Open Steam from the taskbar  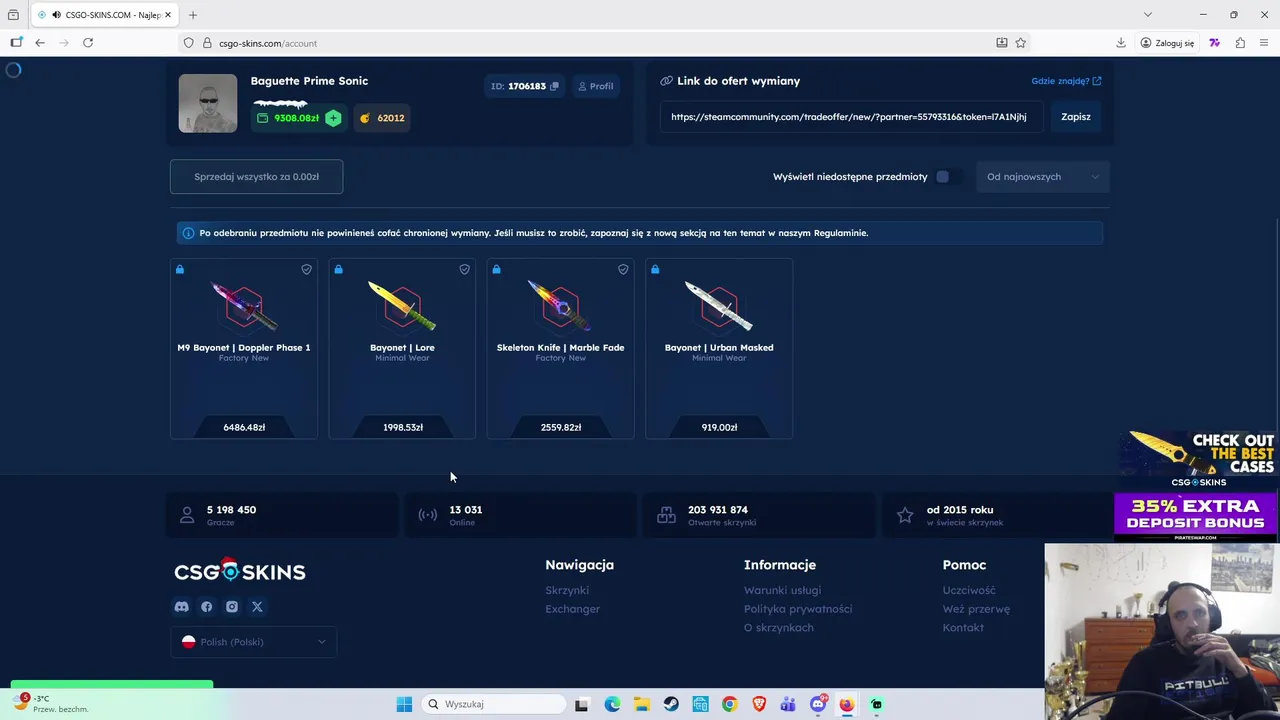point(671,704)
